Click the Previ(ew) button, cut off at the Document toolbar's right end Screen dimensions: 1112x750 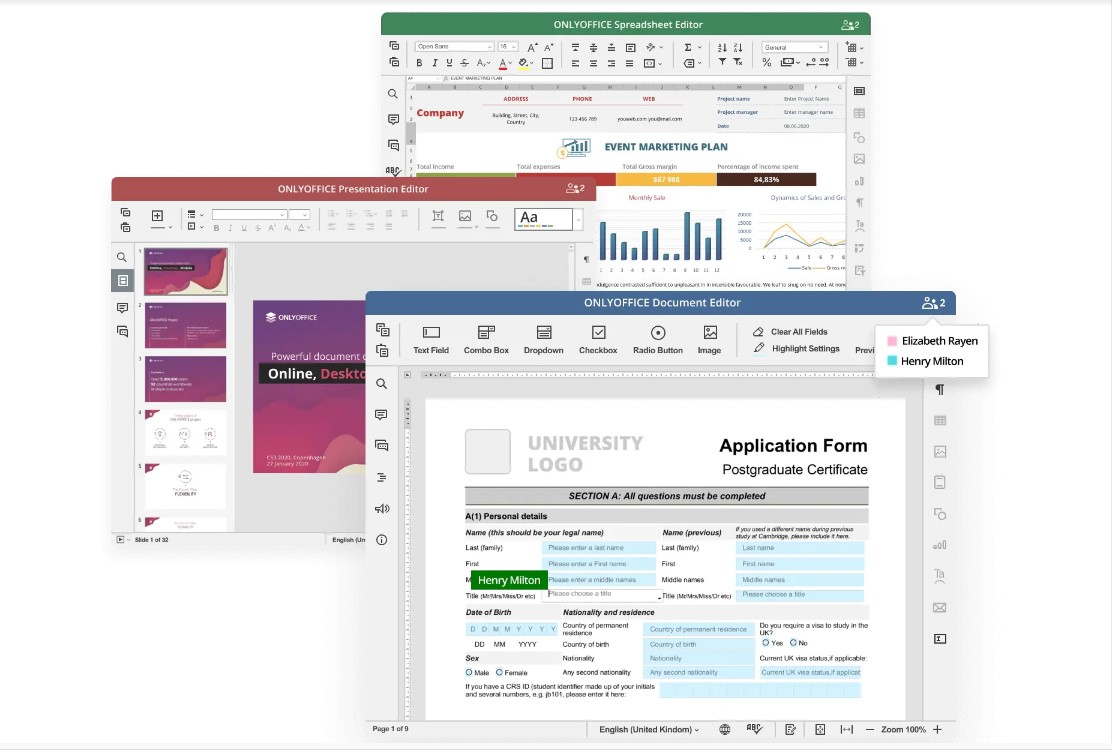pyautogui.click(x=864, y=349)
